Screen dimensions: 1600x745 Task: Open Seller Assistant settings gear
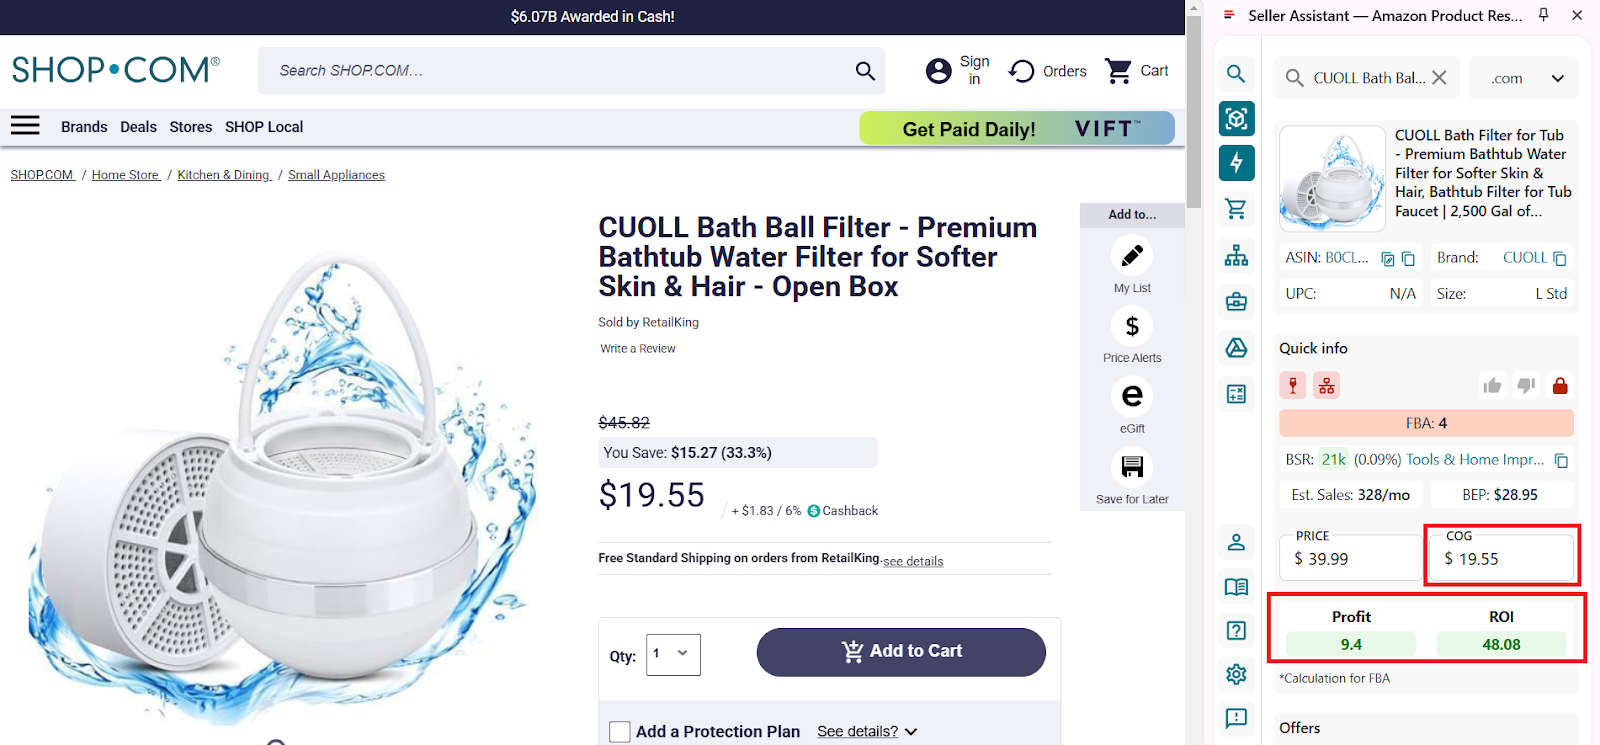1236,675
